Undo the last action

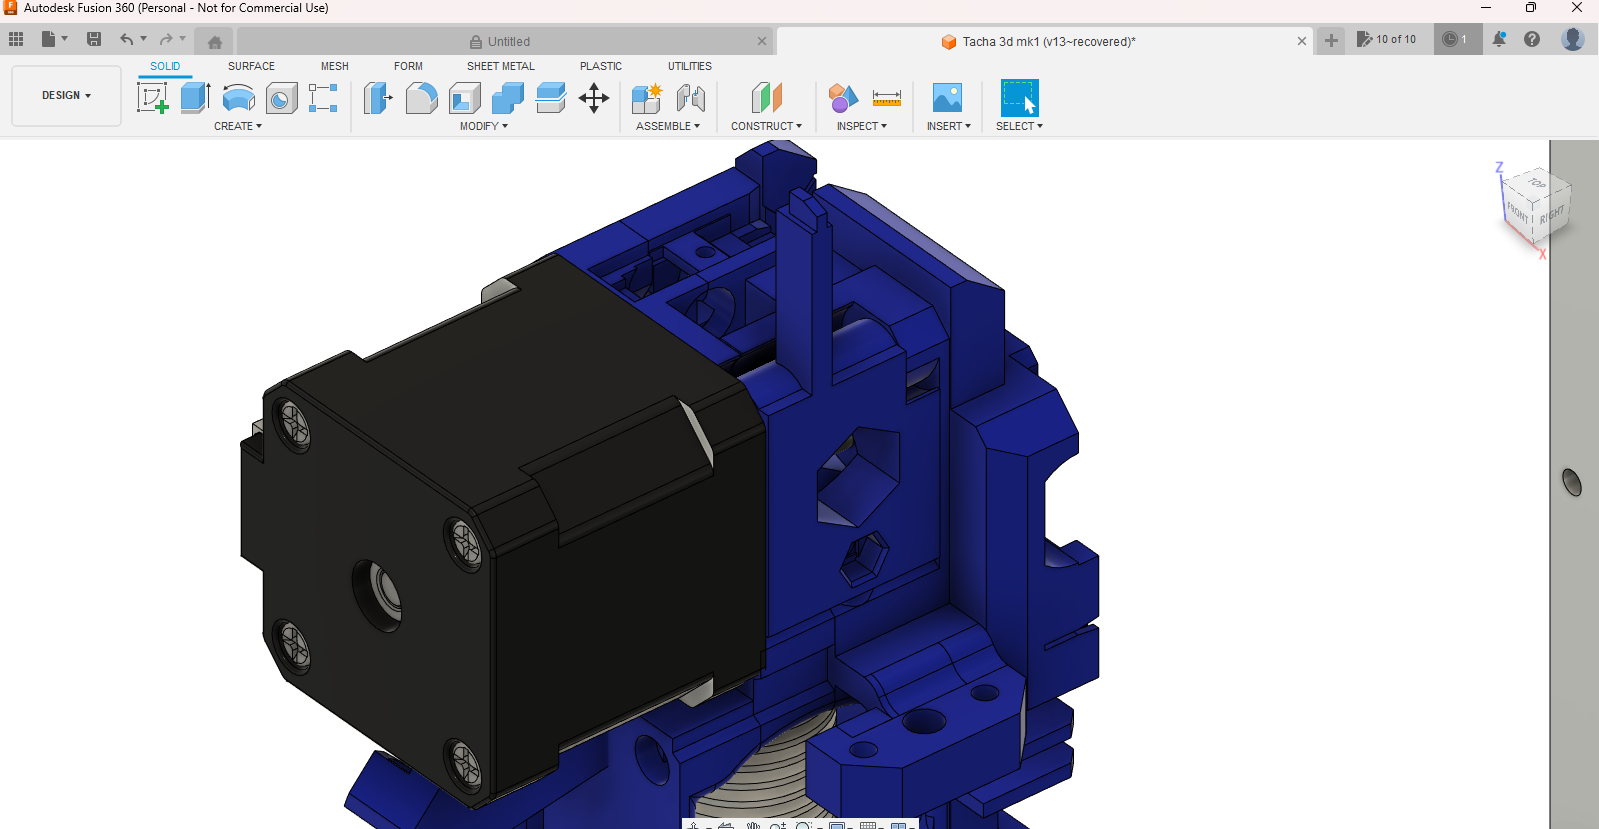[127, 39]
